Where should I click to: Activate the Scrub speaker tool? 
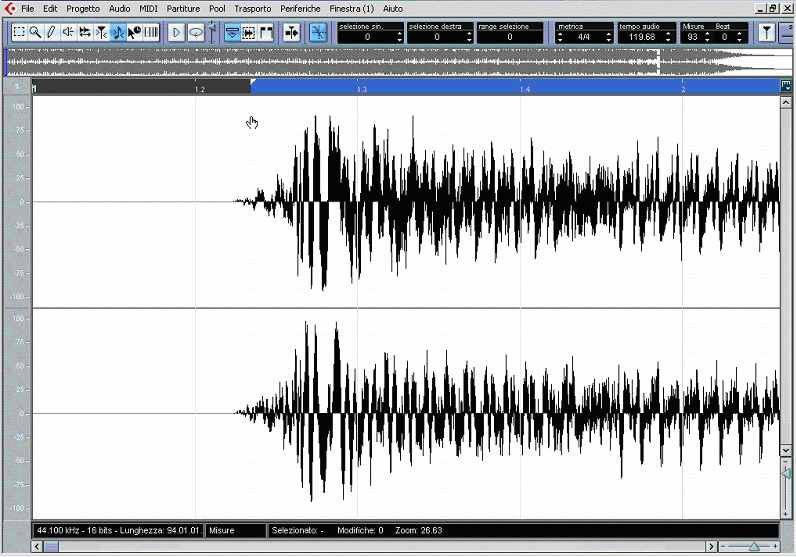(68, 32)
